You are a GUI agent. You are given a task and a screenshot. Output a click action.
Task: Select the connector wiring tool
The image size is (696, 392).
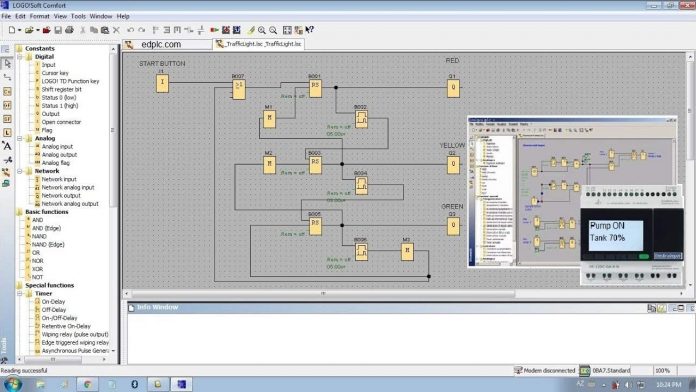[x=7, y=77]
